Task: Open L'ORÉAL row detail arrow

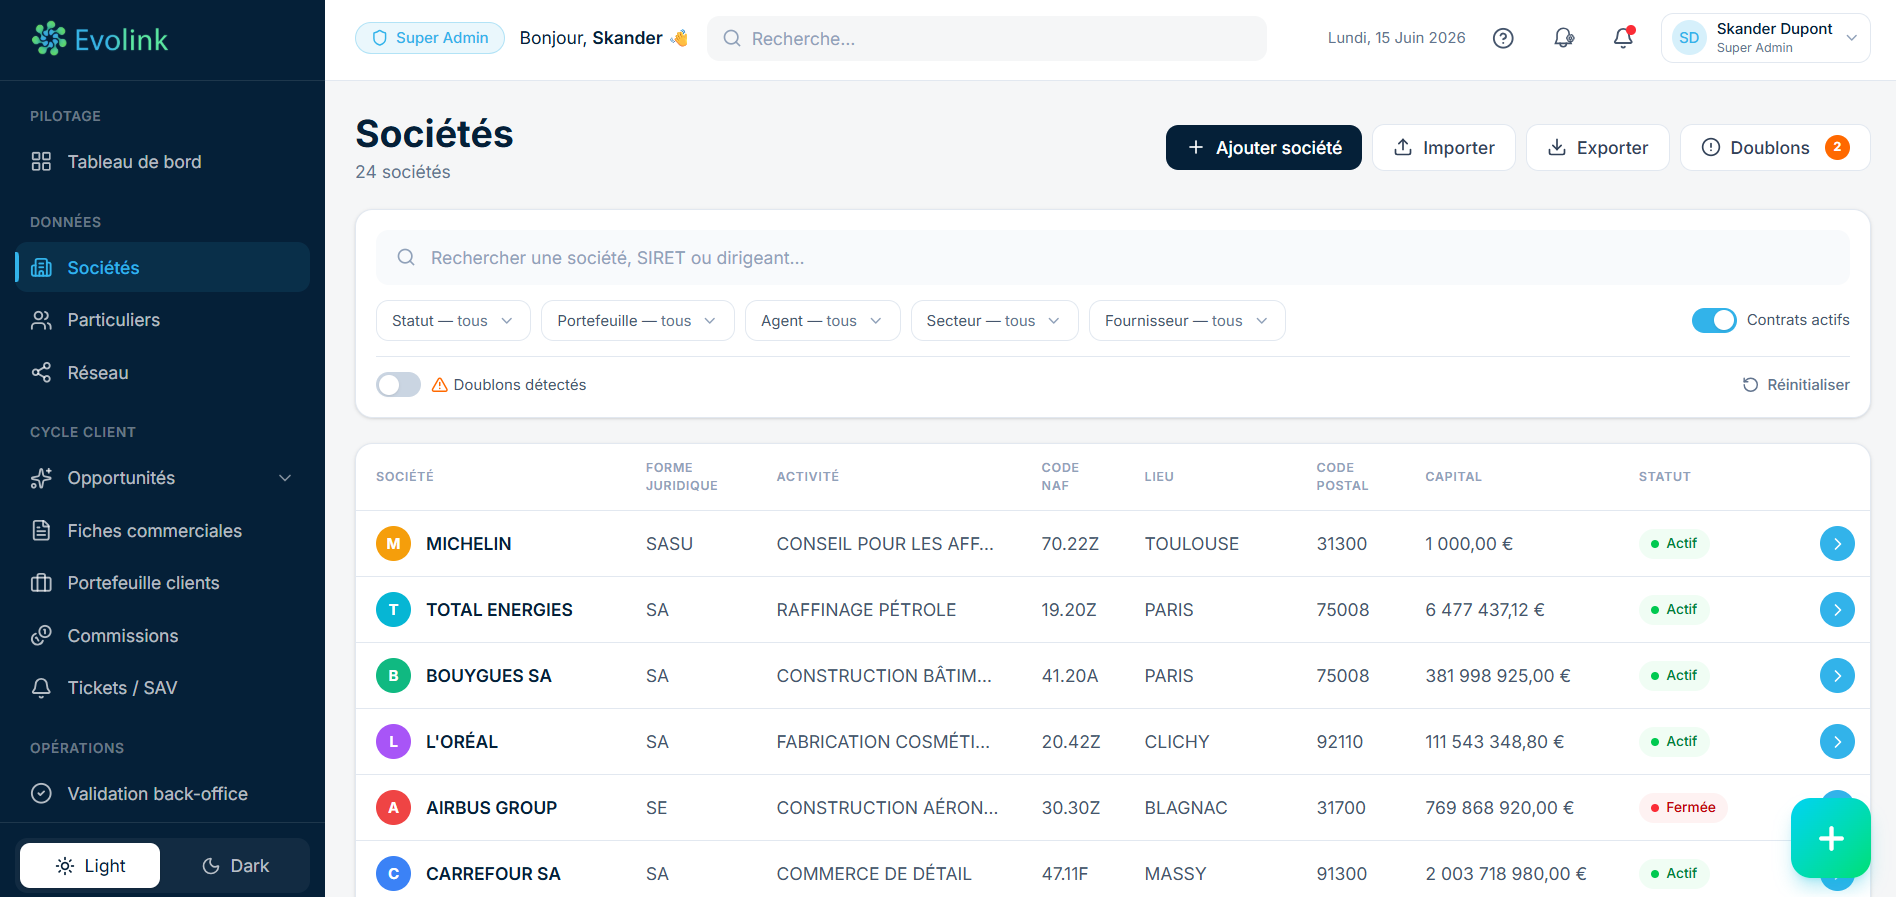Action: 1837,742
